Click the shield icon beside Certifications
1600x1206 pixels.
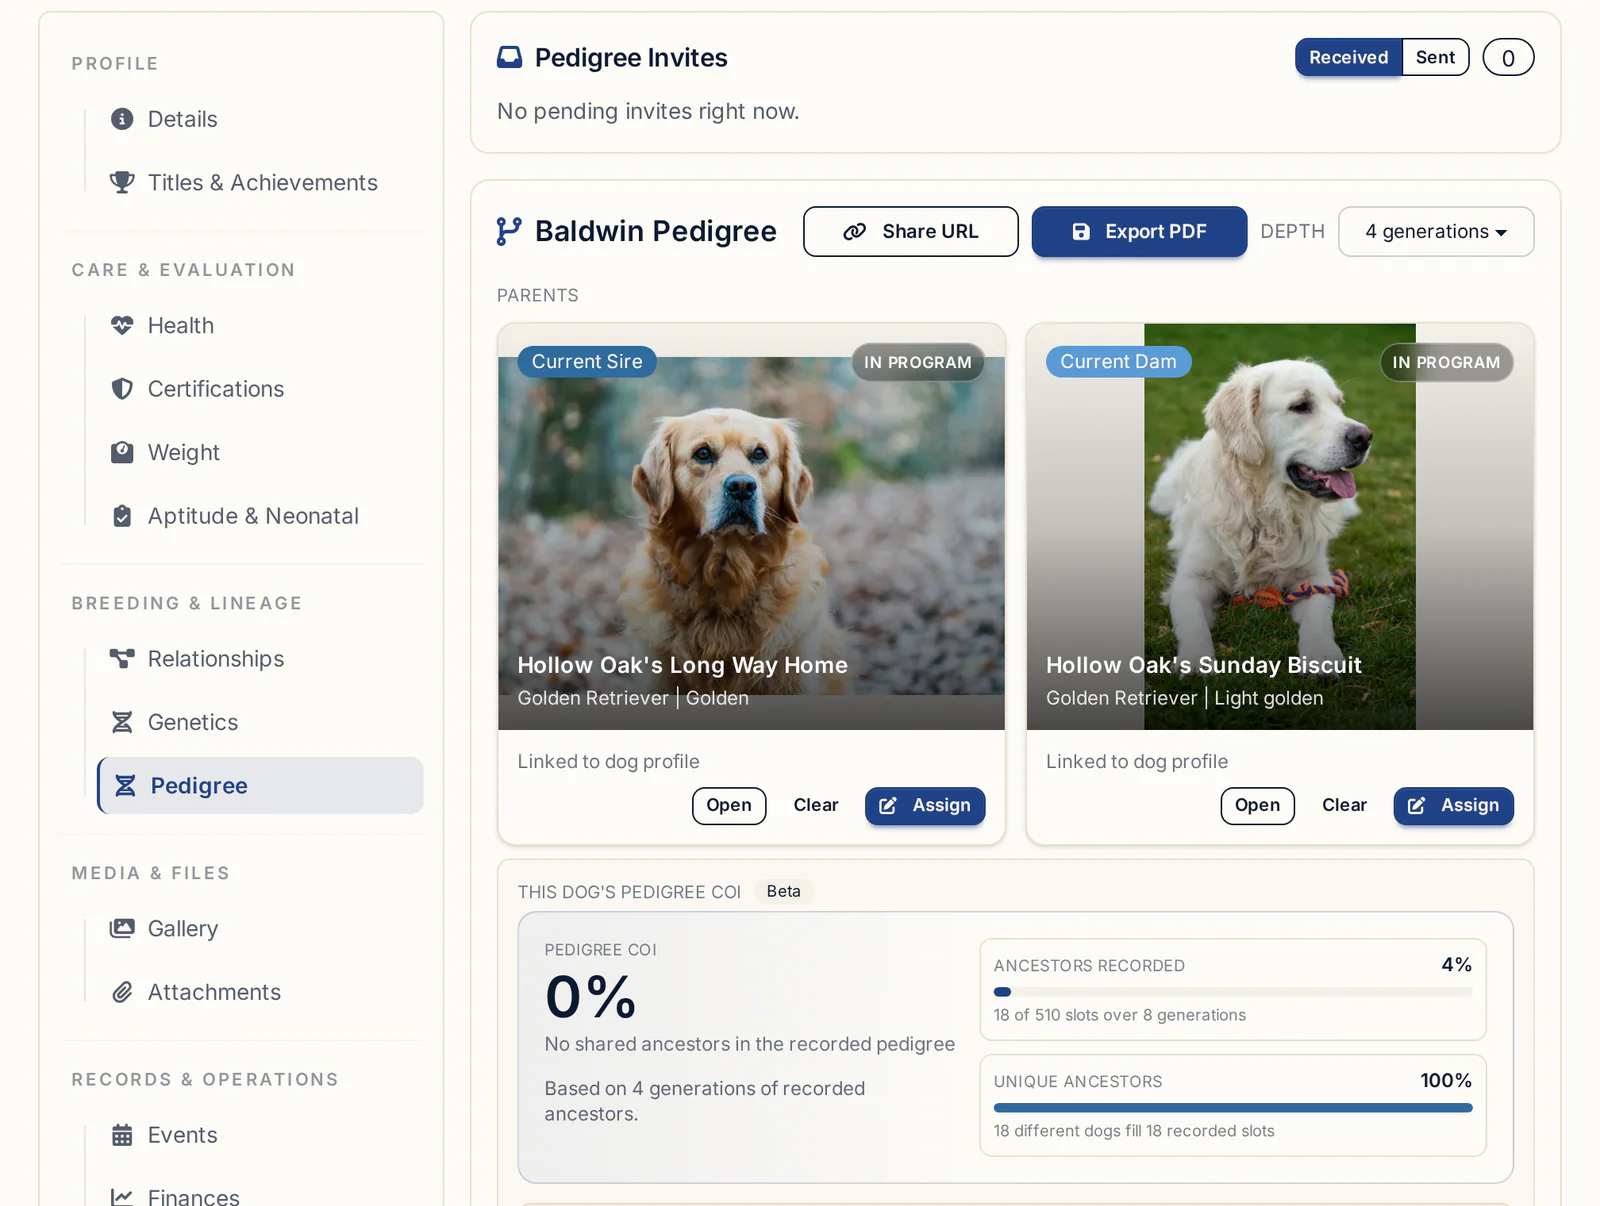pos(122,389)
